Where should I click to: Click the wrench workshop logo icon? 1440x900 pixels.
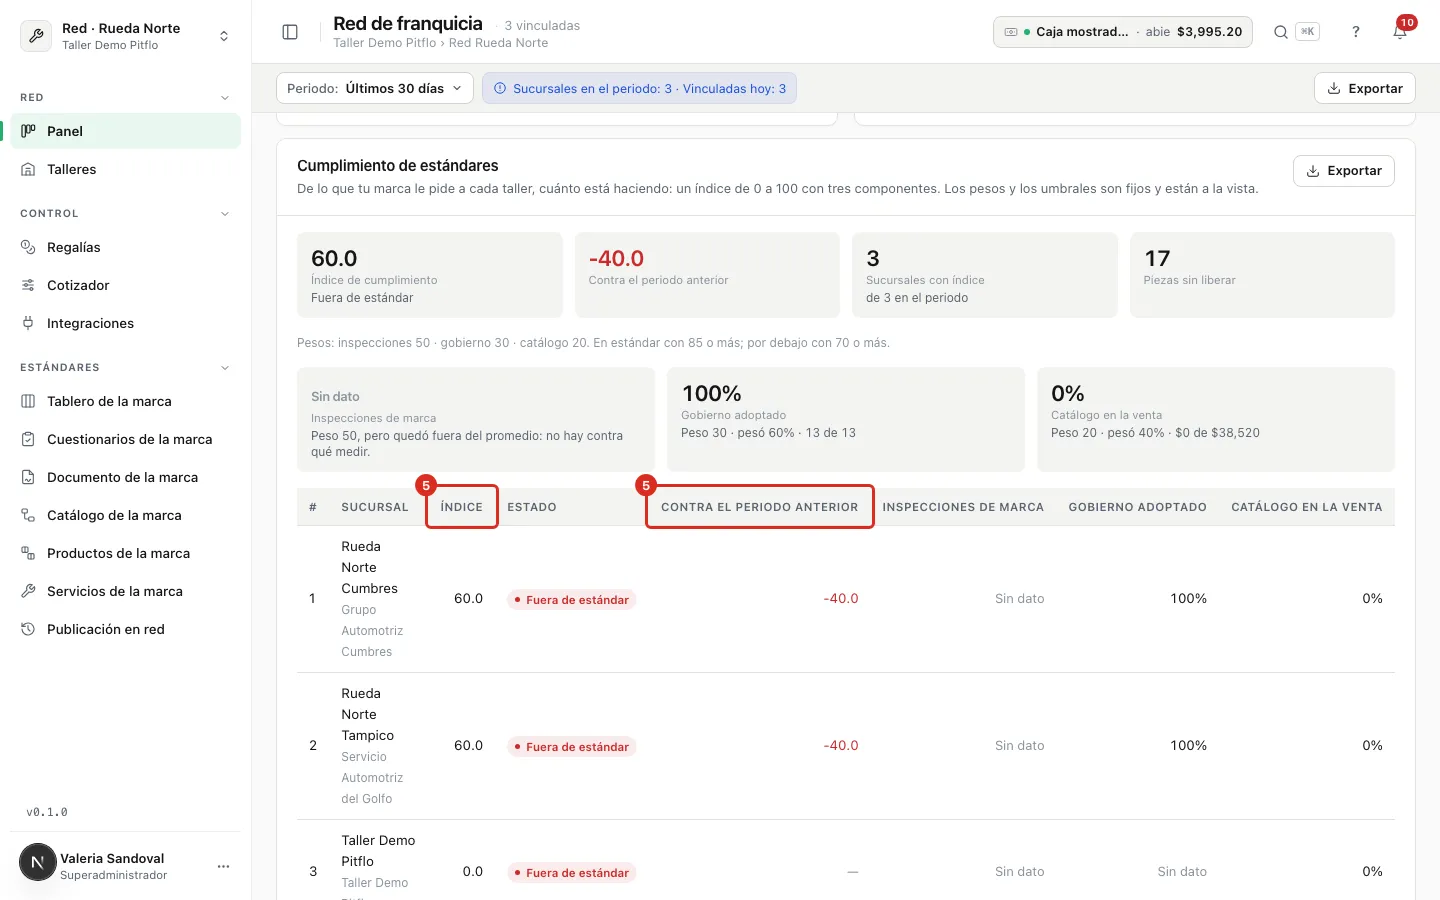36,36
